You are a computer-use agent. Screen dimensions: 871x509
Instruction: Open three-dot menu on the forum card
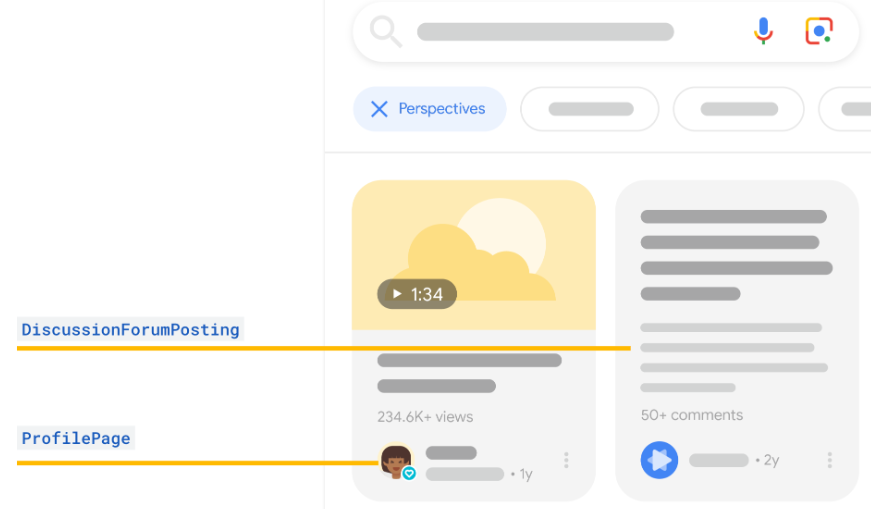click(829, 460)
